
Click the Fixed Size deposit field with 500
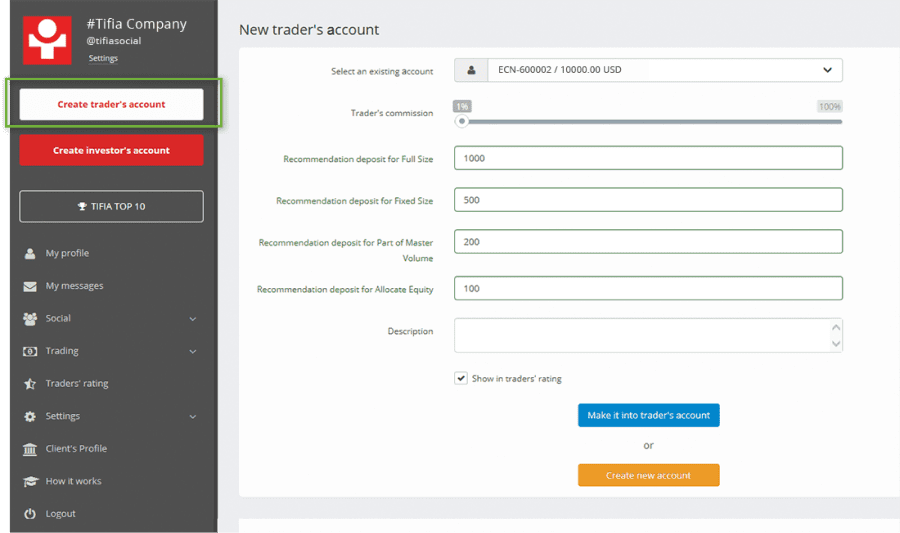[x=649, y=200]
